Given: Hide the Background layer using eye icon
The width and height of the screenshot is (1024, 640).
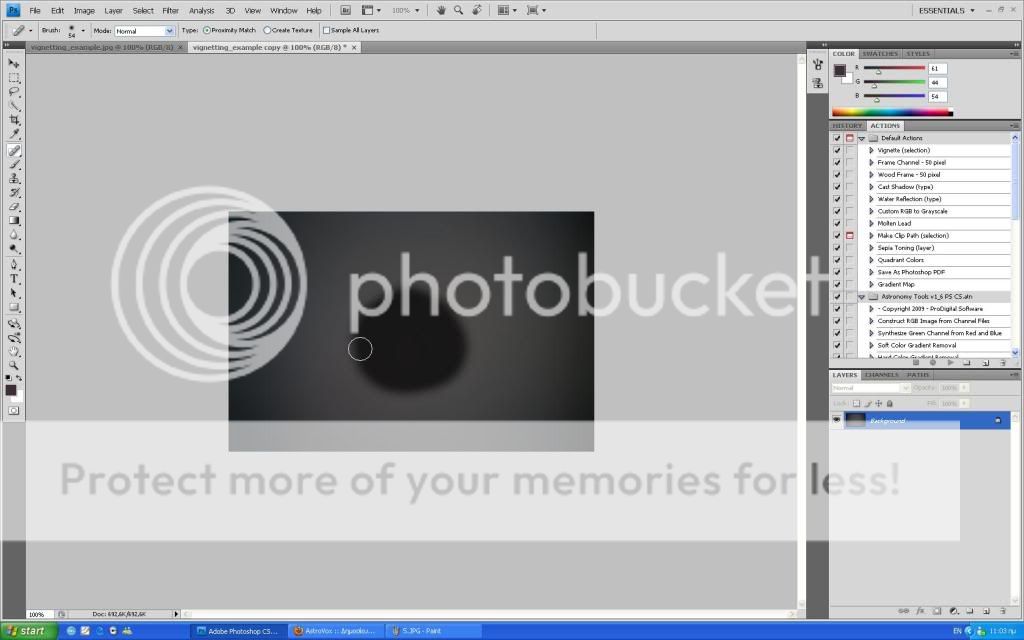Looking at the screenshot, I should (837, 421).
